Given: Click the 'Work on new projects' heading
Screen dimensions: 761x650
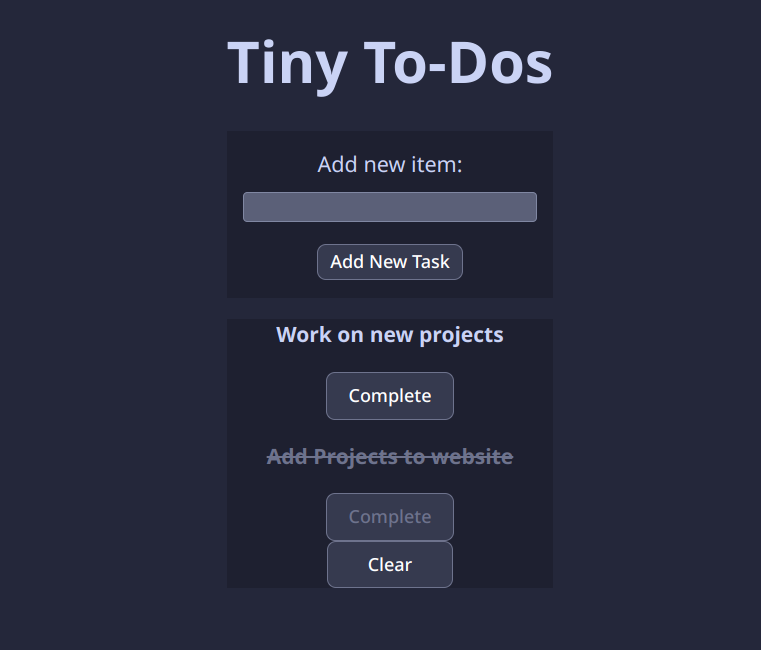Looking at the screenshot, I should click(x=390, y=335).
